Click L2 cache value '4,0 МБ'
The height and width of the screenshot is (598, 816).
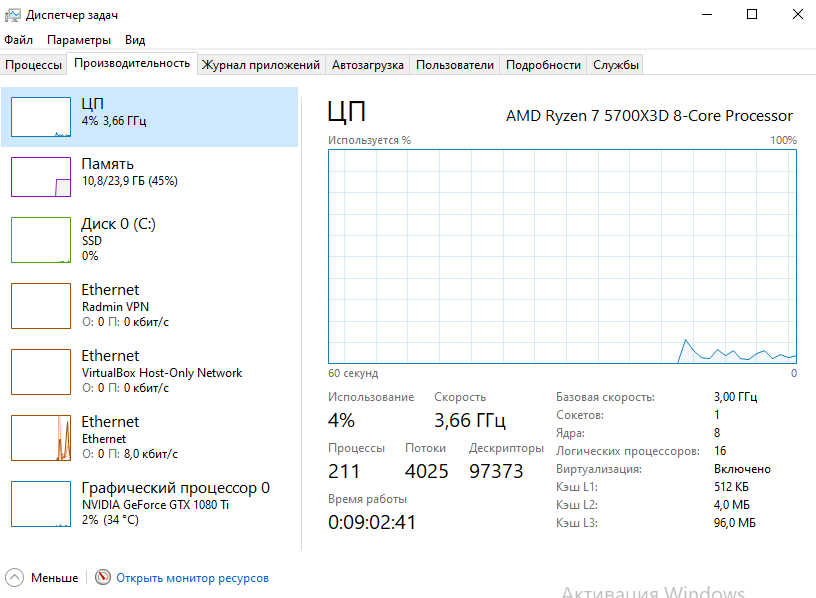732,505
